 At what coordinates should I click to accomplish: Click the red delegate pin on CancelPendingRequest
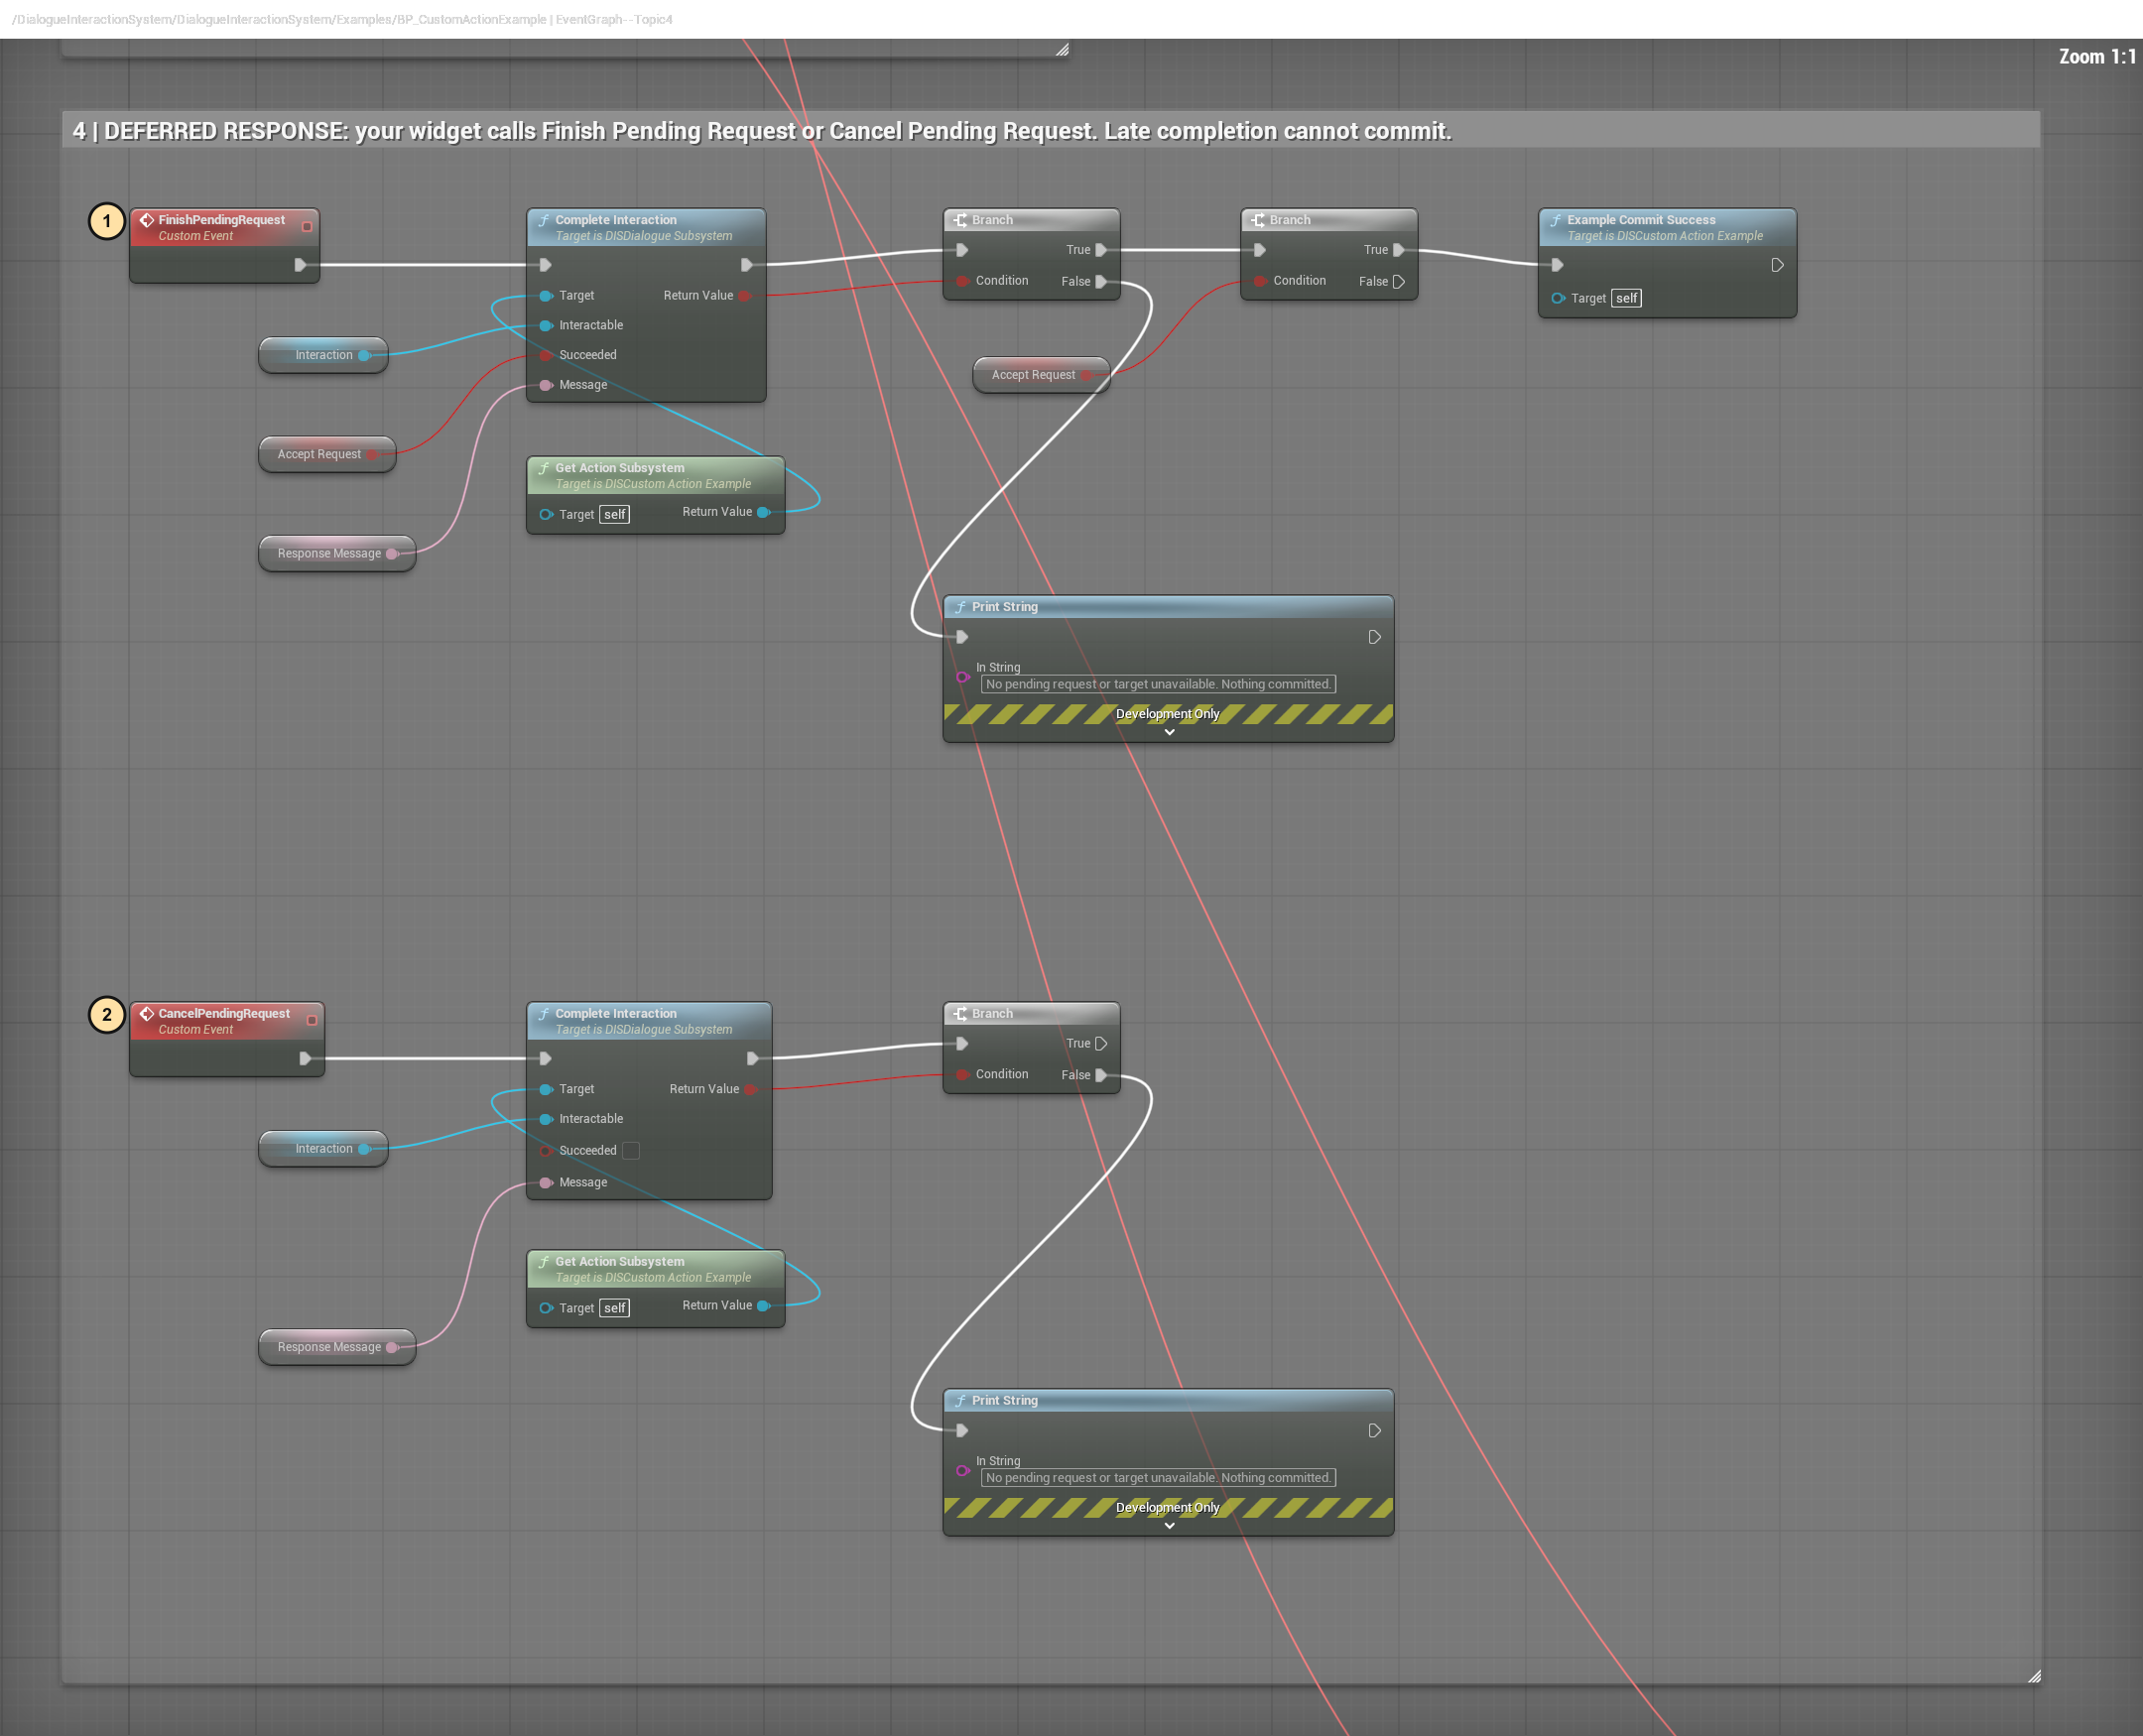click(x=311, y=1020)
